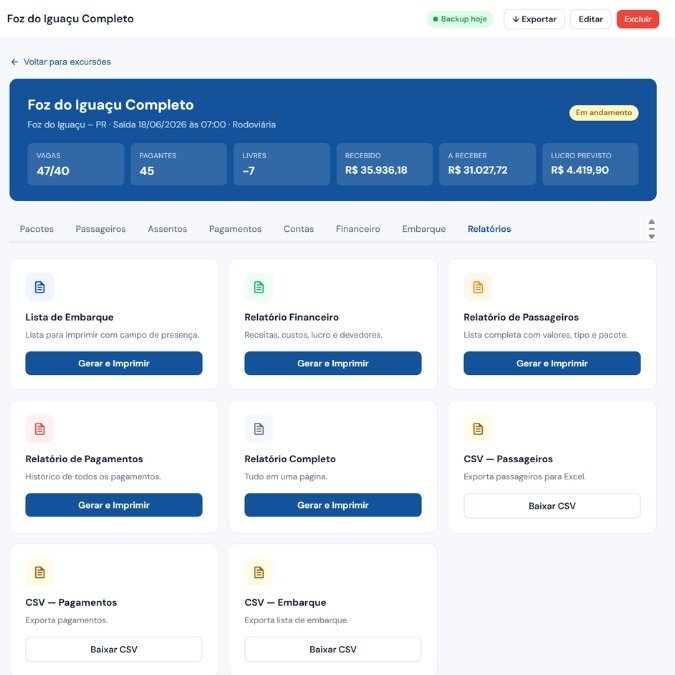Click the green Relatório Financeiro document icon
The height and width of the screenshot is (675, 675).
(x=259, y=287)
